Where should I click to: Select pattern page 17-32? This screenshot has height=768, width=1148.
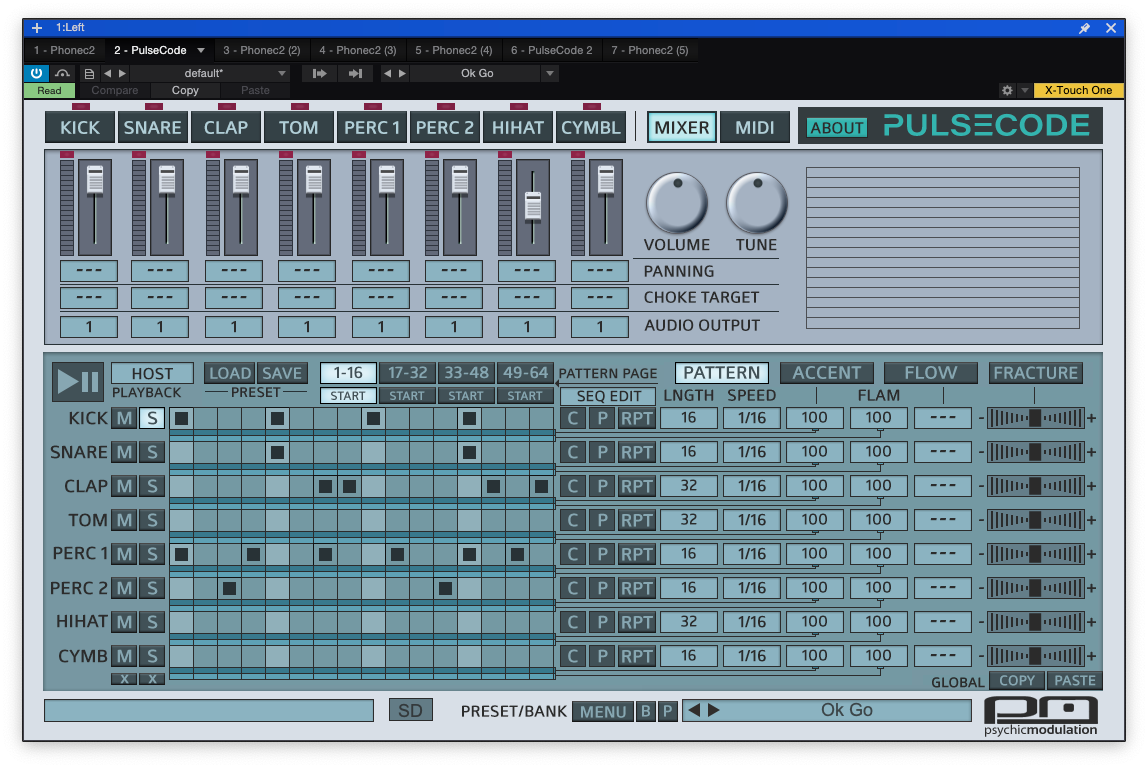[407, 373]
